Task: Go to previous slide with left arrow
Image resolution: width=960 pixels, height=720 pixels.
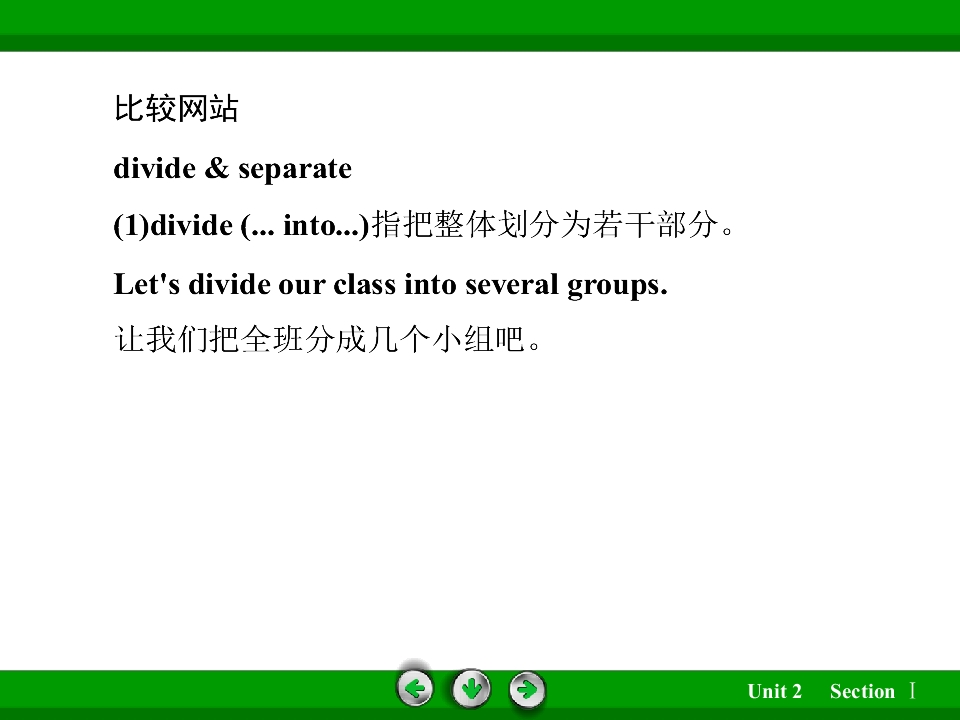Action: 415,689
